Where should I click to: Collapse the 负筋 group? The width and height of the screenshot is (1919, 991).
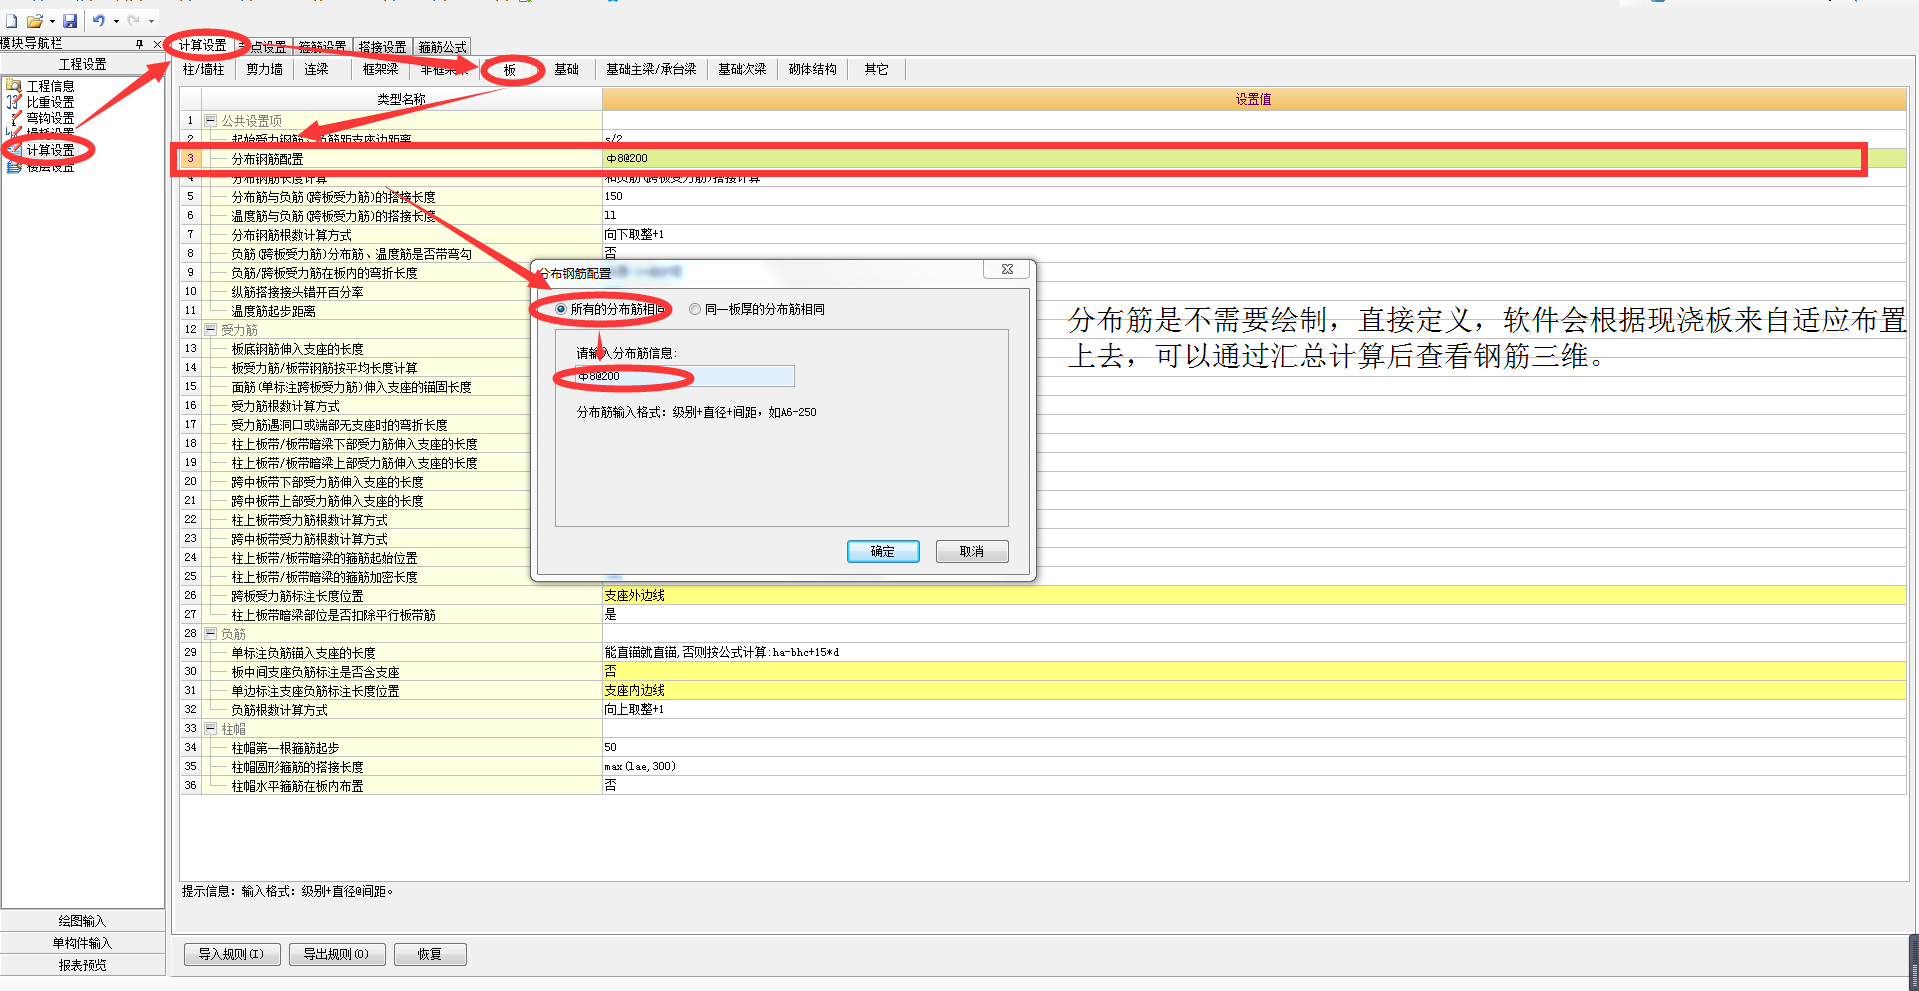pos(211,633)
